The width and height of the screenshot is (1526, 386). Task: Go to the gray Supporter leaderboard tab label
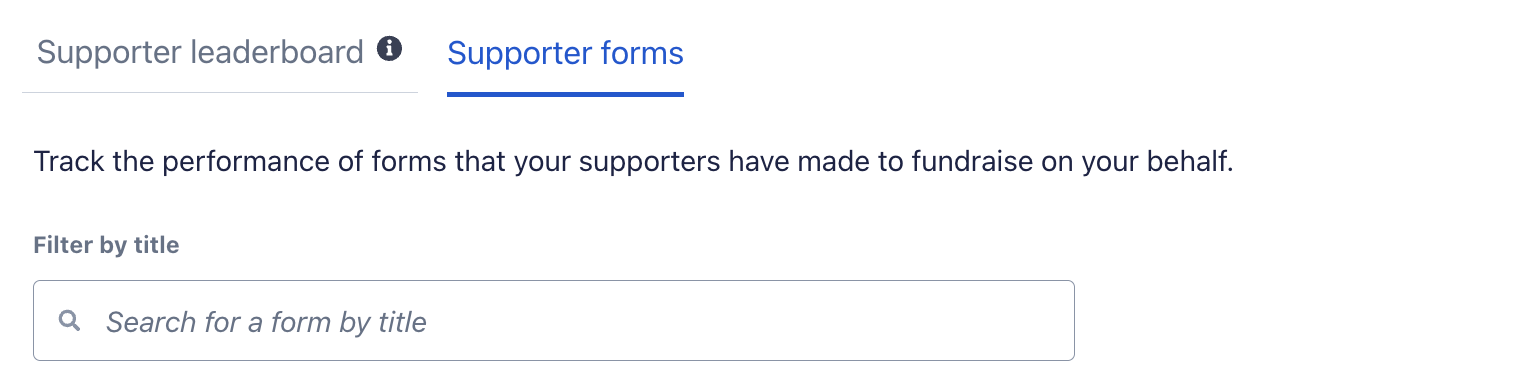point(200,52)
